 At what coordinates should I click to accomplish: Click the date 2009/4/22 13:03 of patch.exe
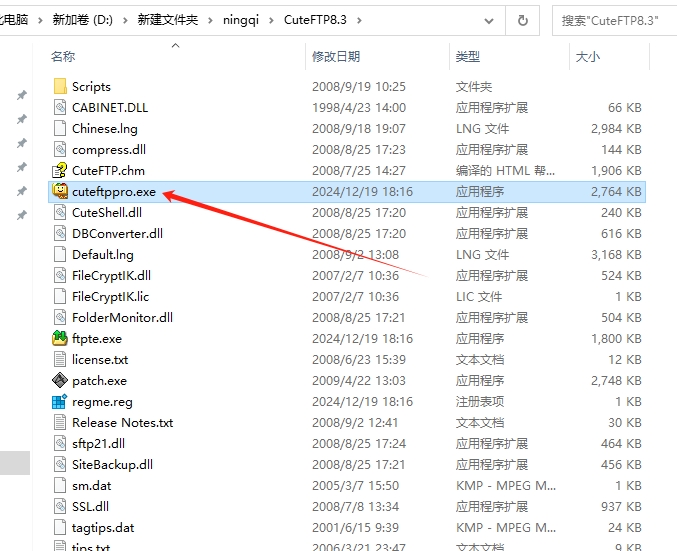tap(359, 381)
